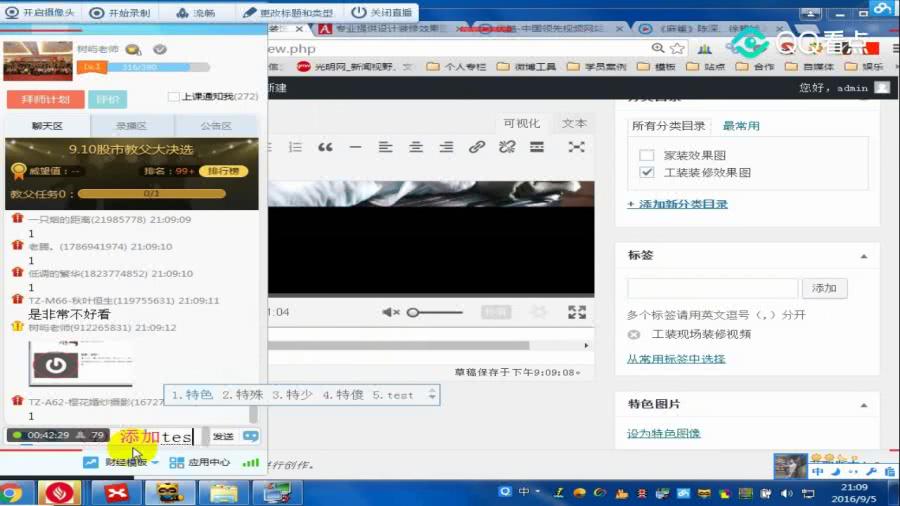Click the 设为特色图像 link

click(663, 433)
